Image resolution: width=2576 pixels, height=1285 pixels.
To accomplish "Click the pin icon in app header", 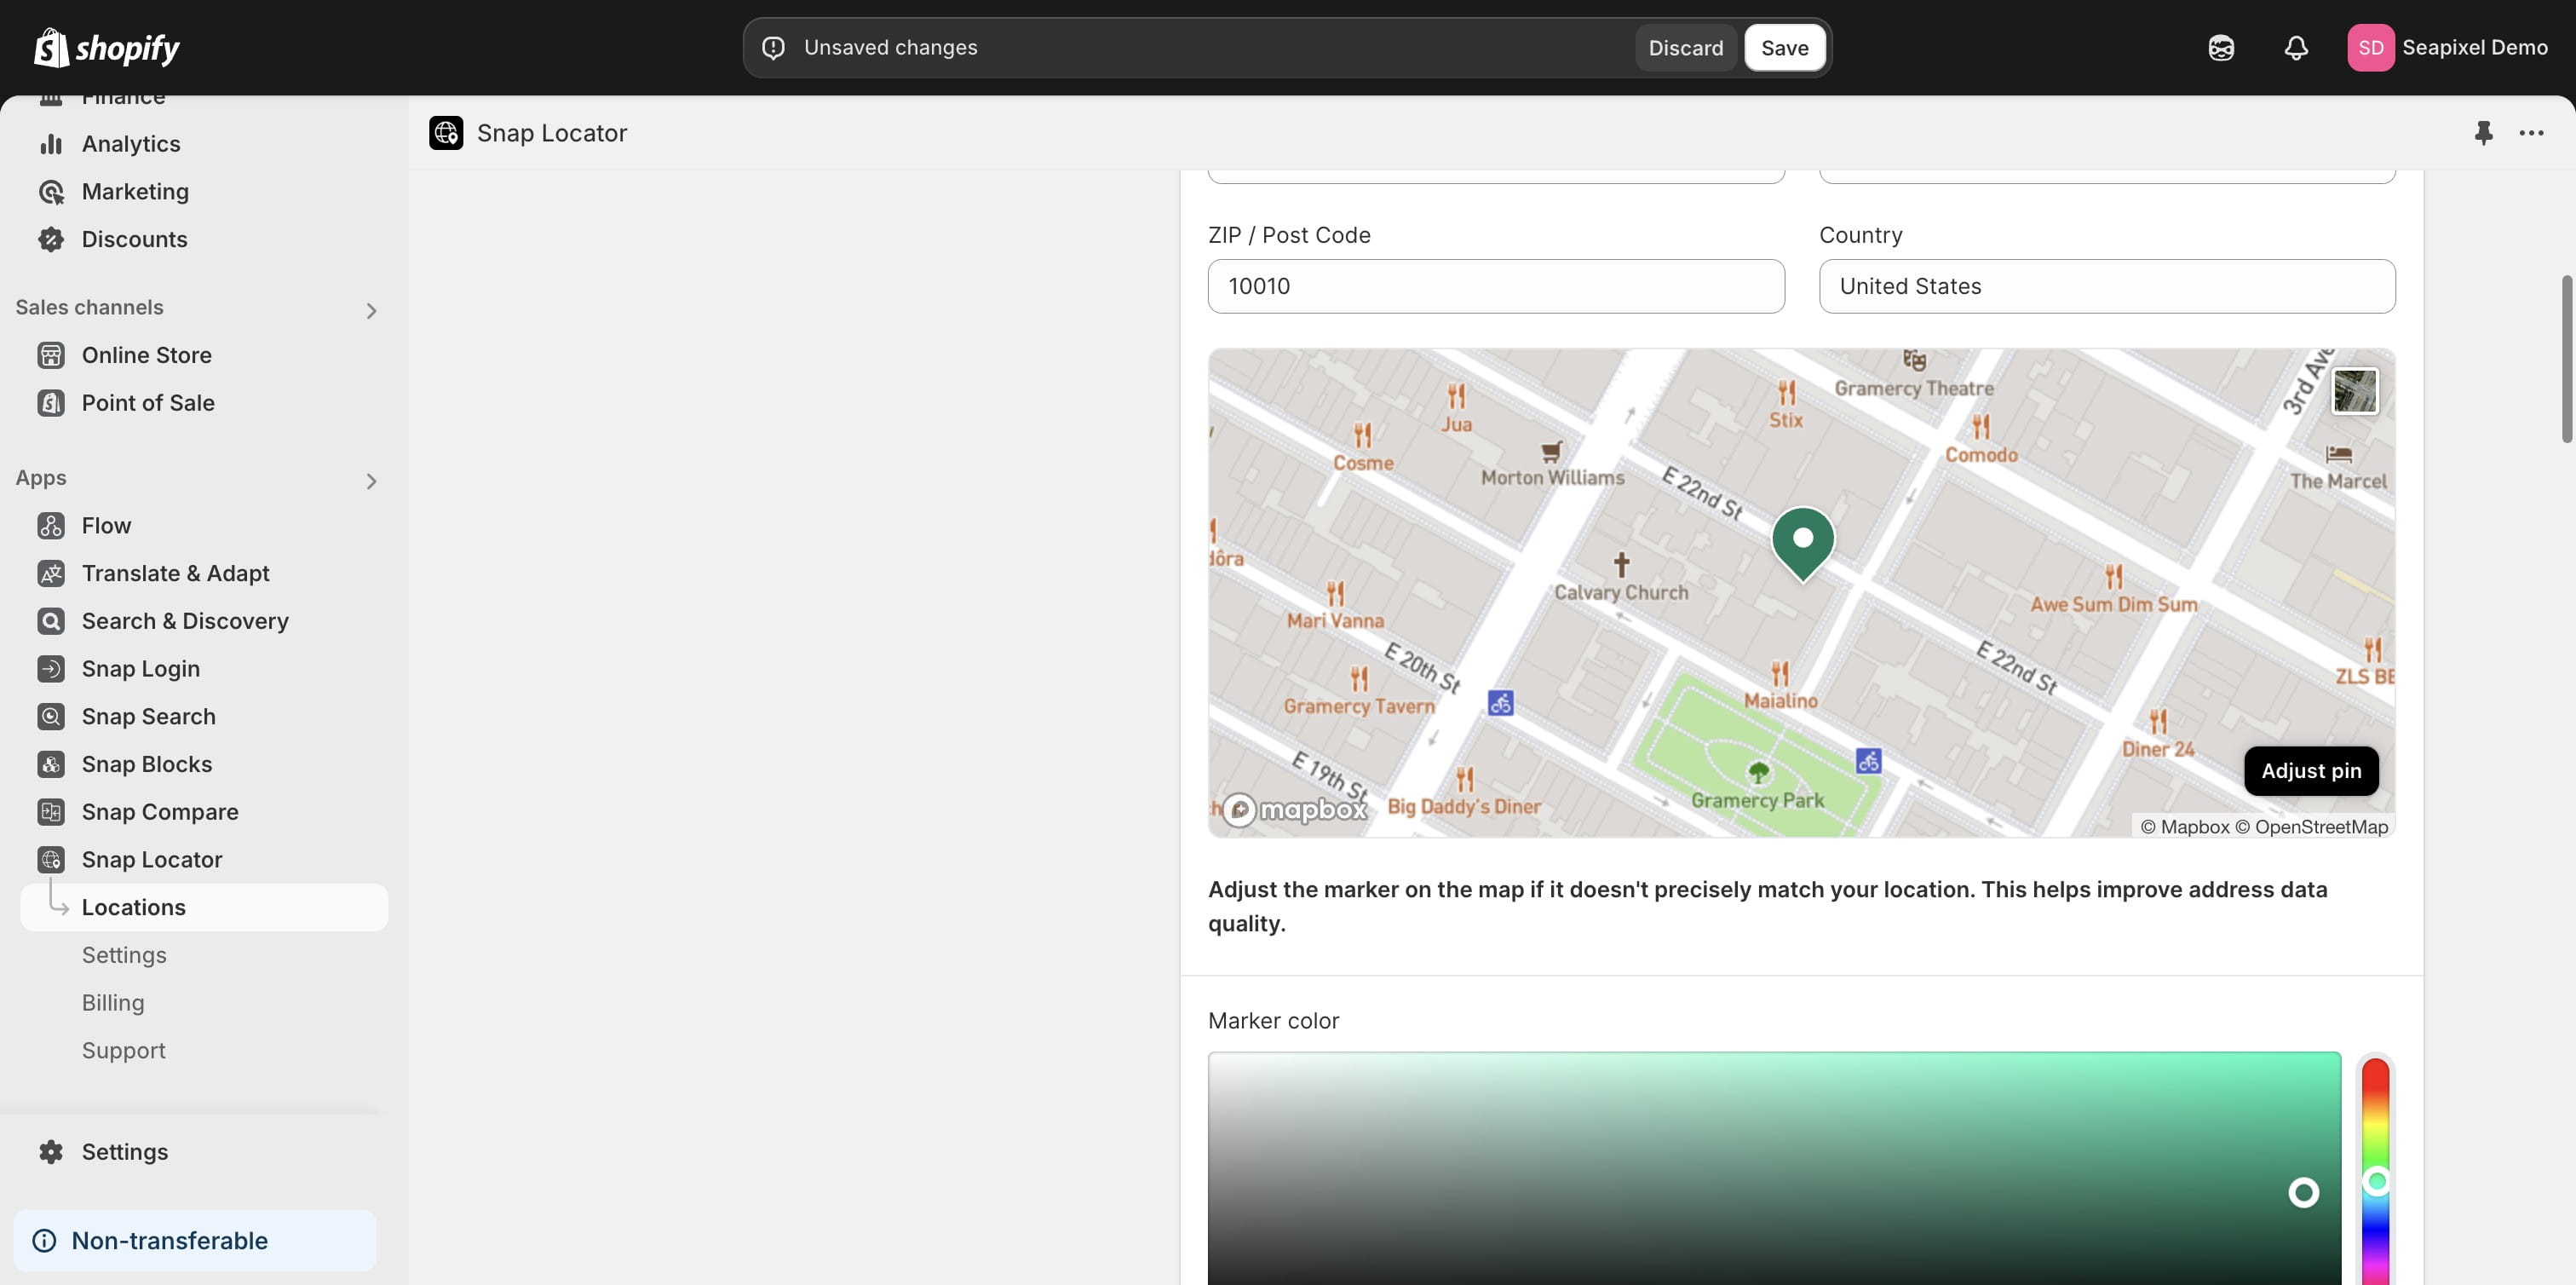I will [2483, 133].
